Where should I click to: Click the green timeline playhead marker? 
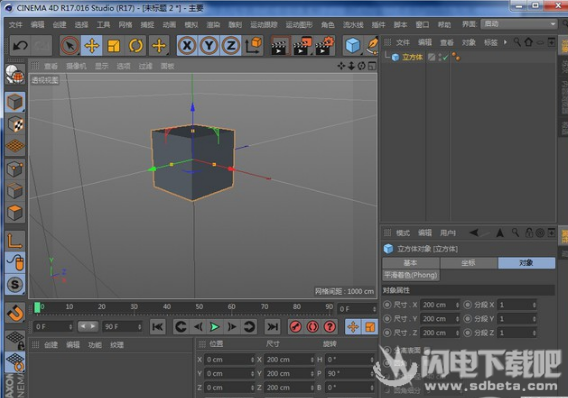(x=37, y=307)
